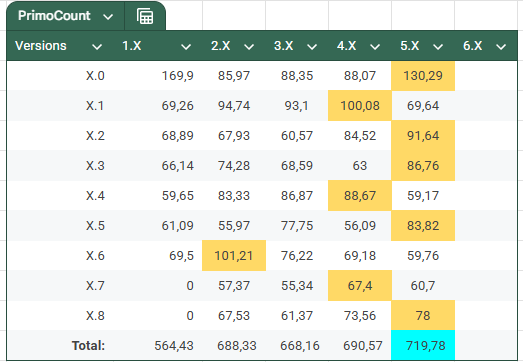Open the 4.X column dropdown arrow
Image resolution: width=523 pixels, height=362 pixels.
coord(375,47)
